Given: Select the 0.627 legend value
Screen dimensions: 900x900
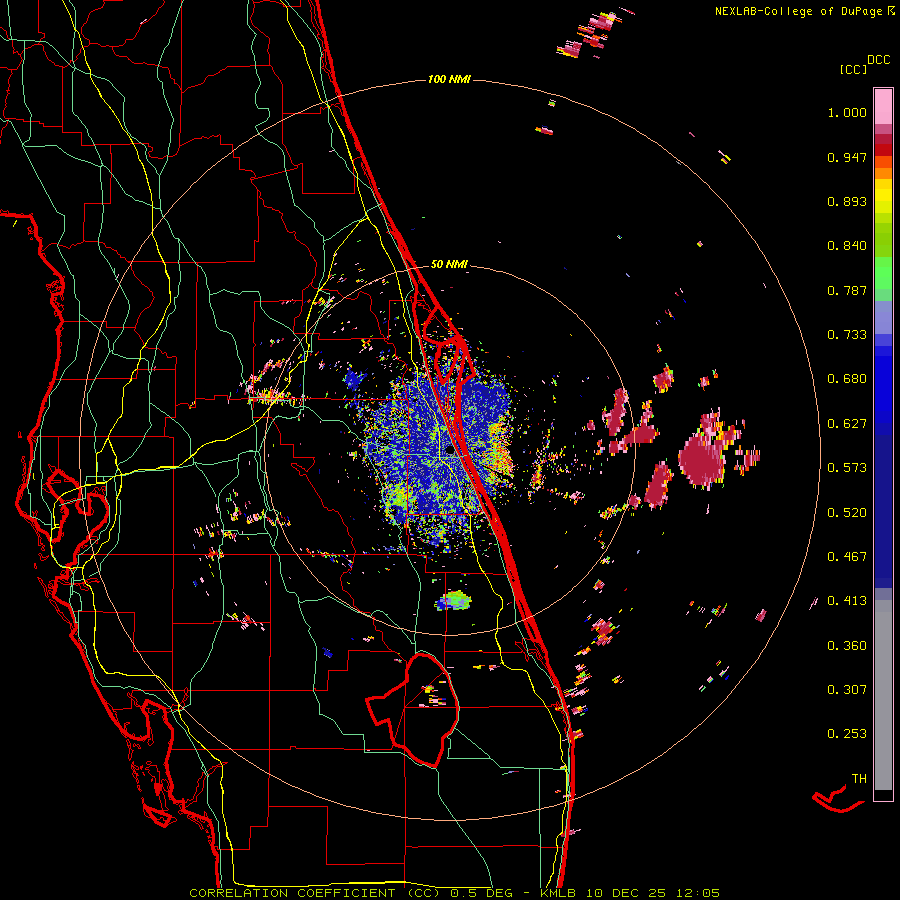Looking at the screenshot, I should pyautogui.click(x=847, y=424).
